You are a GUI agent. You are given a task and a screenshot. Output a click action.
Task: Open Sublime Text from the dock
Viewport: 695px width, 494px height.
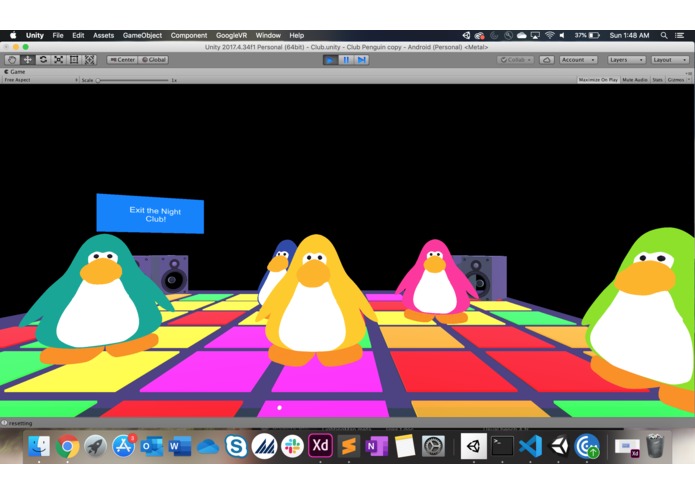(349, 446)
